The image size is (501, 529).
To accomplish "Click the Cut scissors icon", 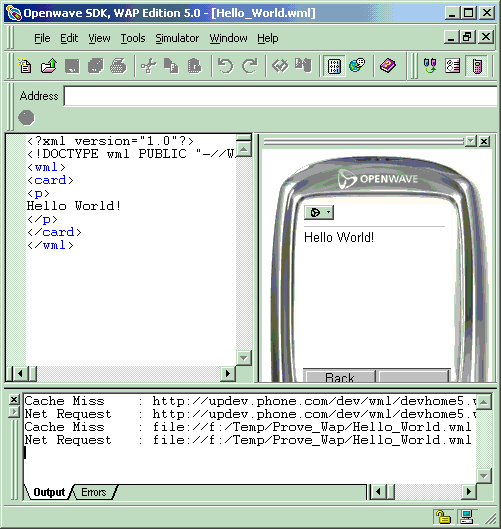I will click(x=149, y=66).
